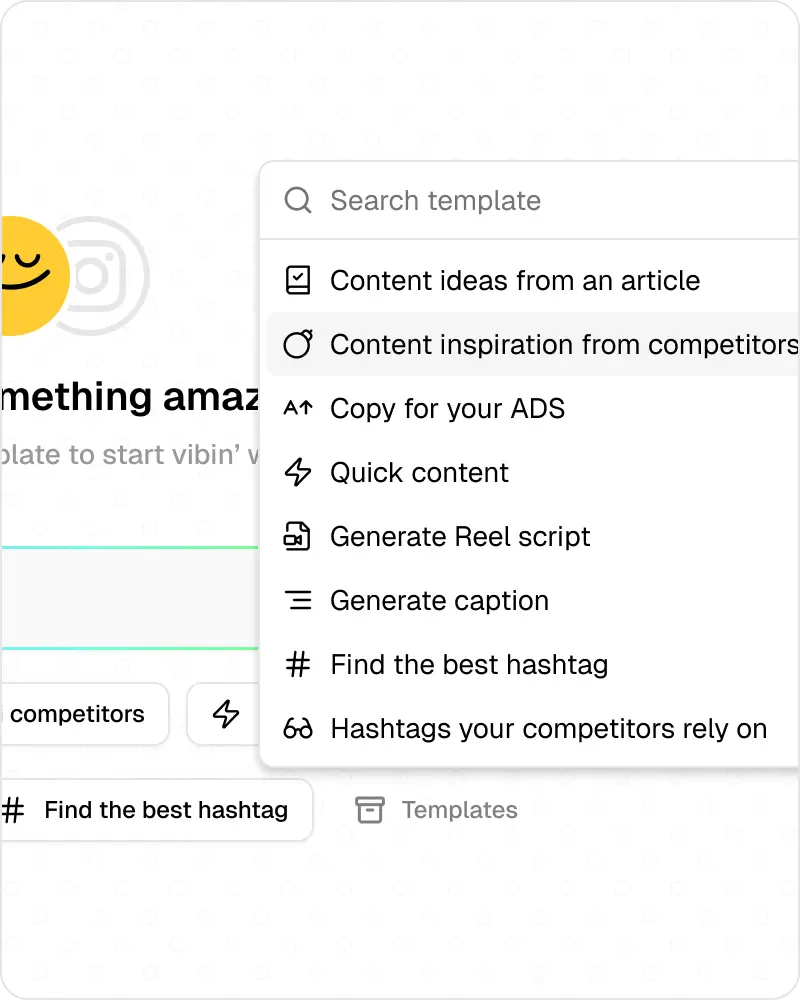
Task: Click the text-size icon beside Copy for your ADS
Action: click(298, 408)
